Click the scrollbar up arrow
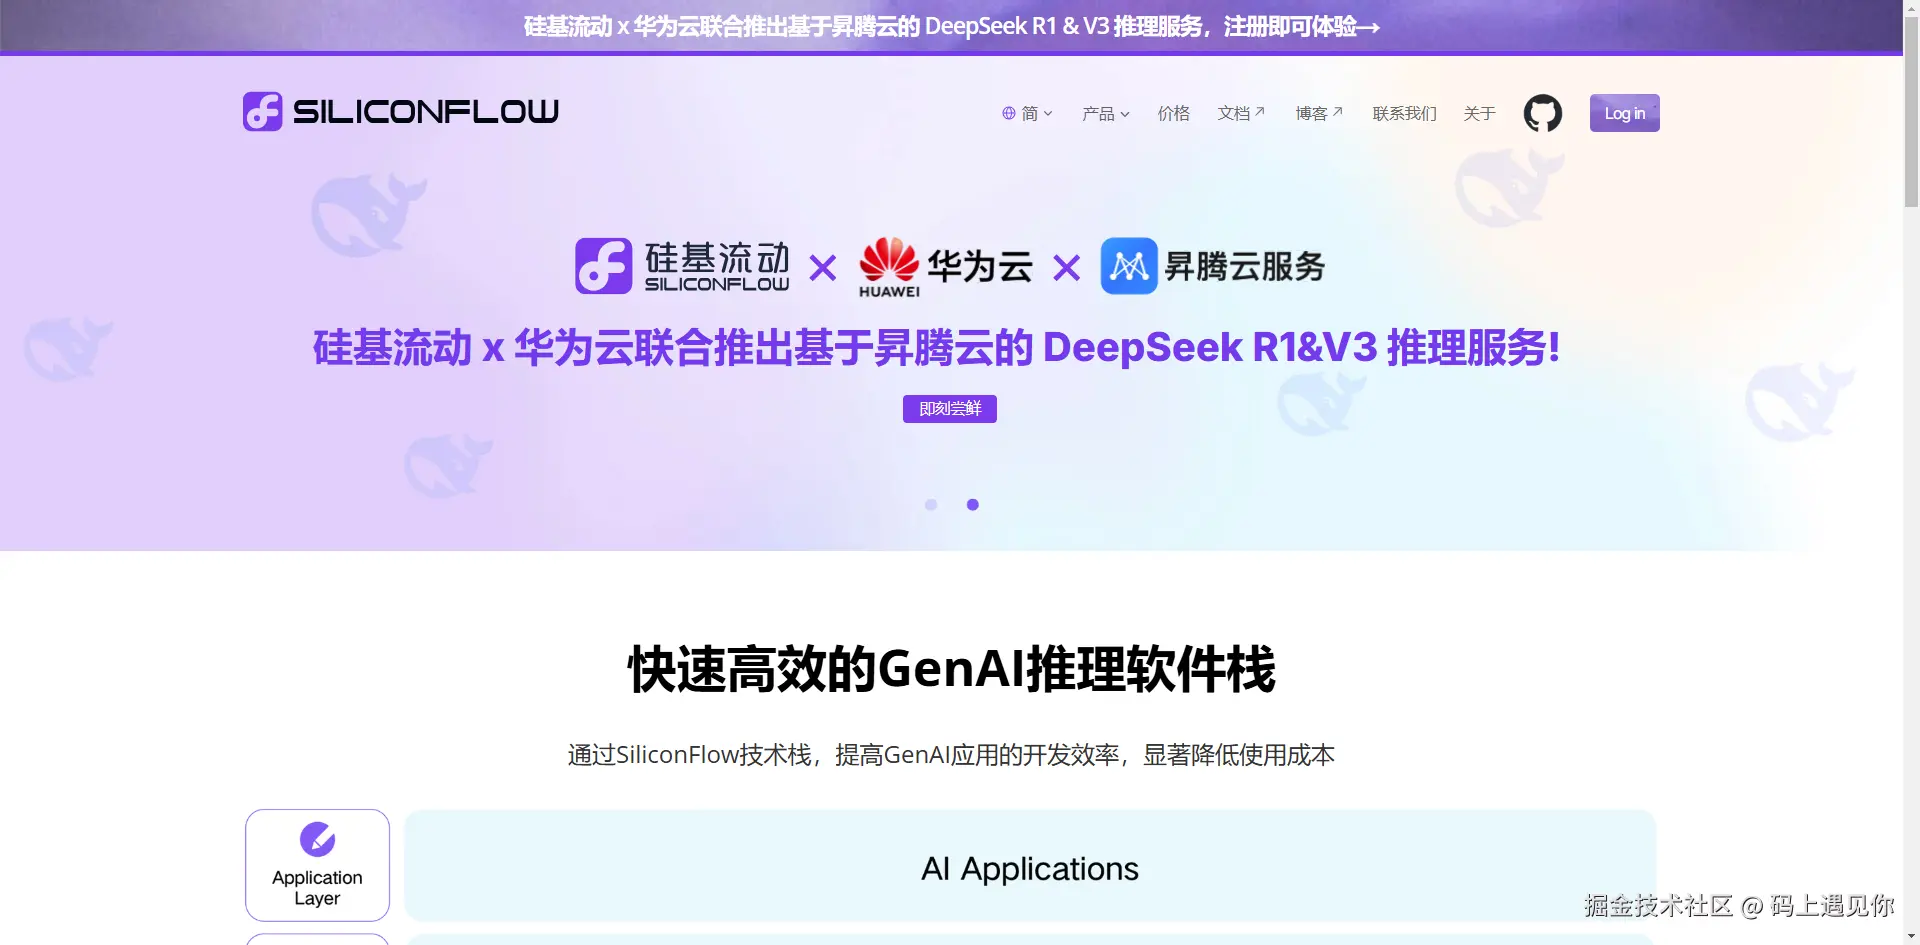This screenshot has height=945, width=1920. coord(1911,7)
